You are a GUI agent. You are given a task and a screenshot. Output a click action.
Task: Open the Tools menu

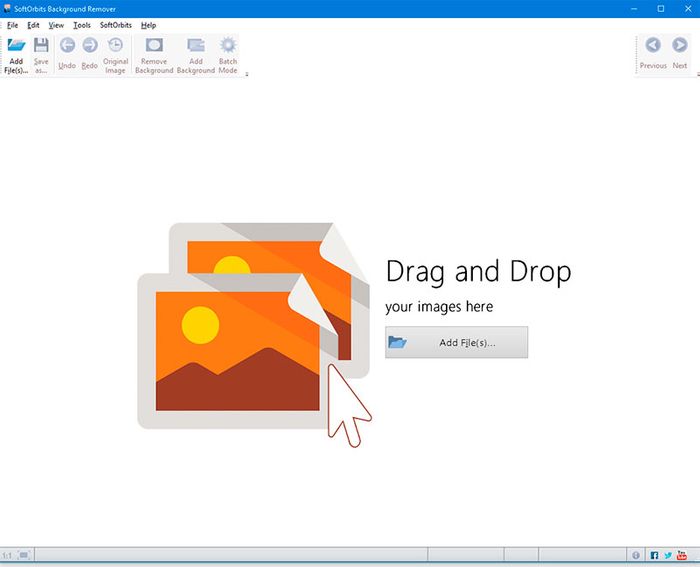coord(81,24)
